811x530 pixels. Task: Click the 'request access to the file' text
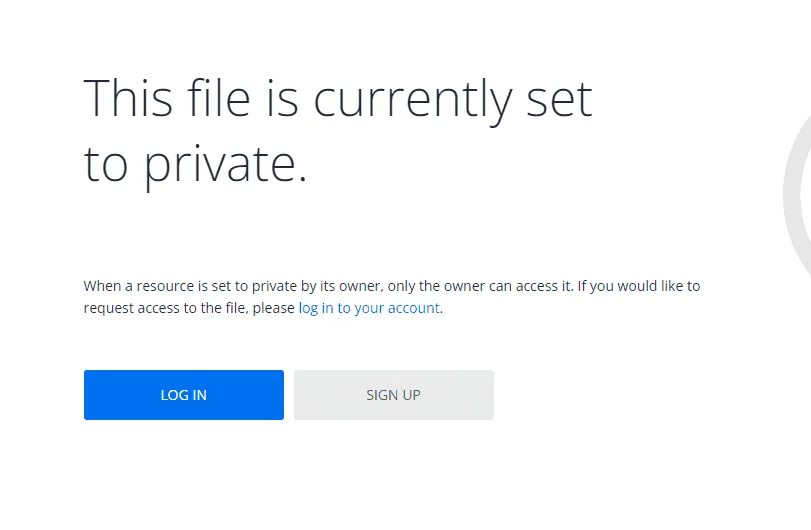166,308
